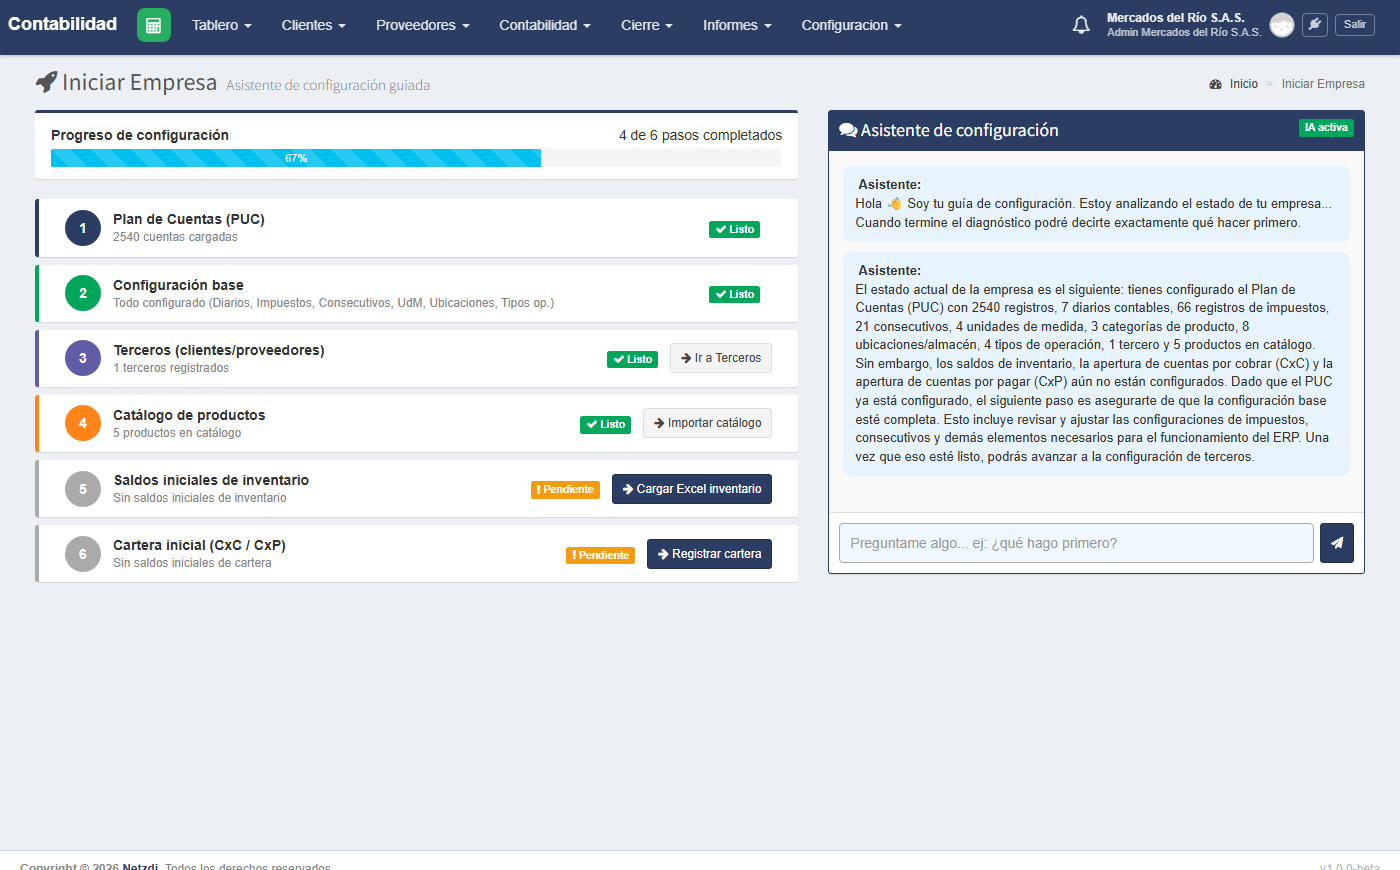Click the dashboard icon in breadcrumb
The image size is (1400, 870).
[x=1215, y=84]
